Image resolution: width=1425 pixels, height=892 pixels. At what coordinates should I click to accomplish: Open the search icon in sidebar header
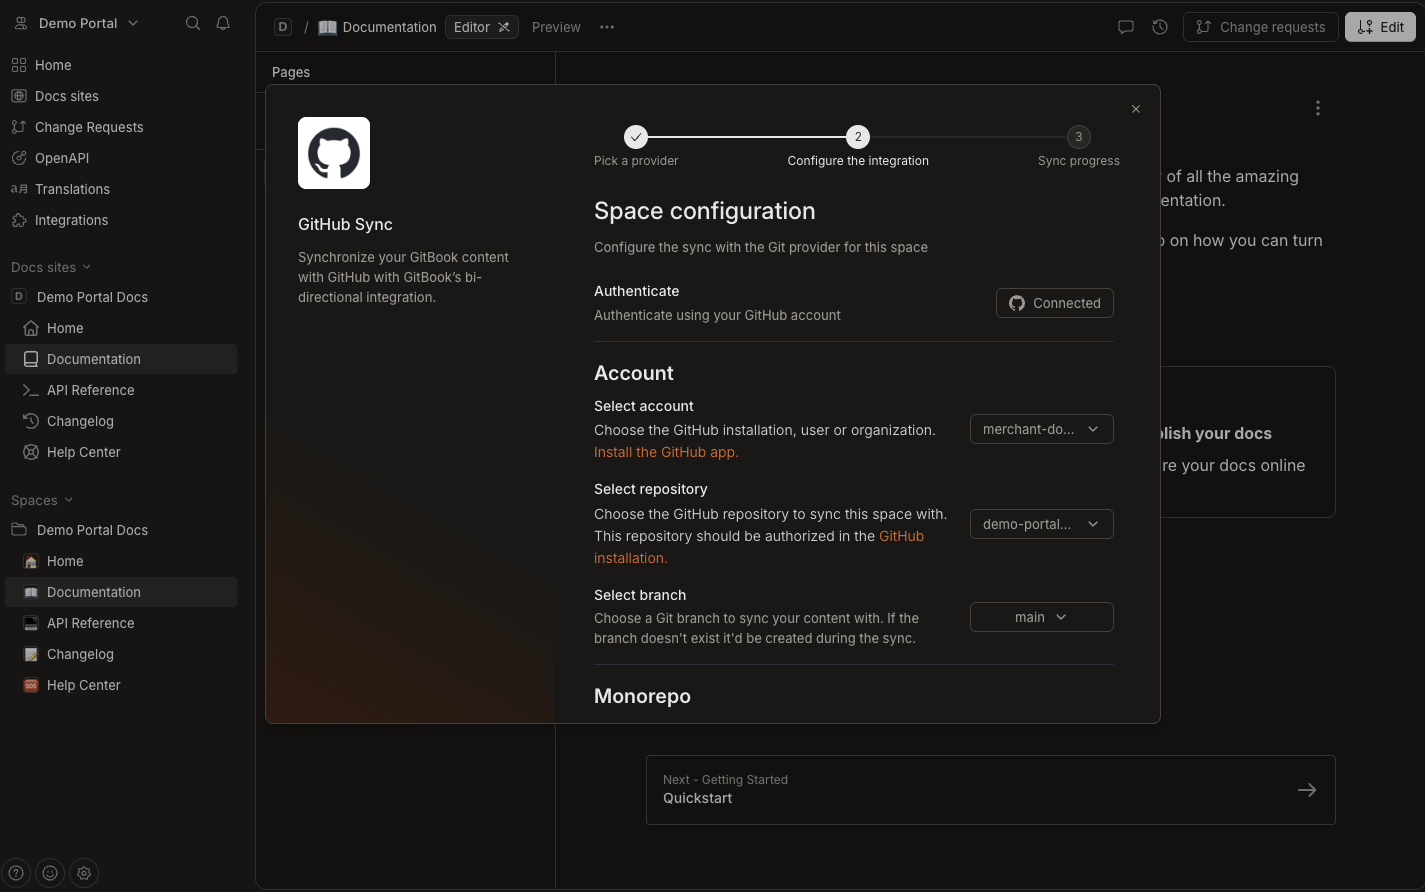coord(193,23)
